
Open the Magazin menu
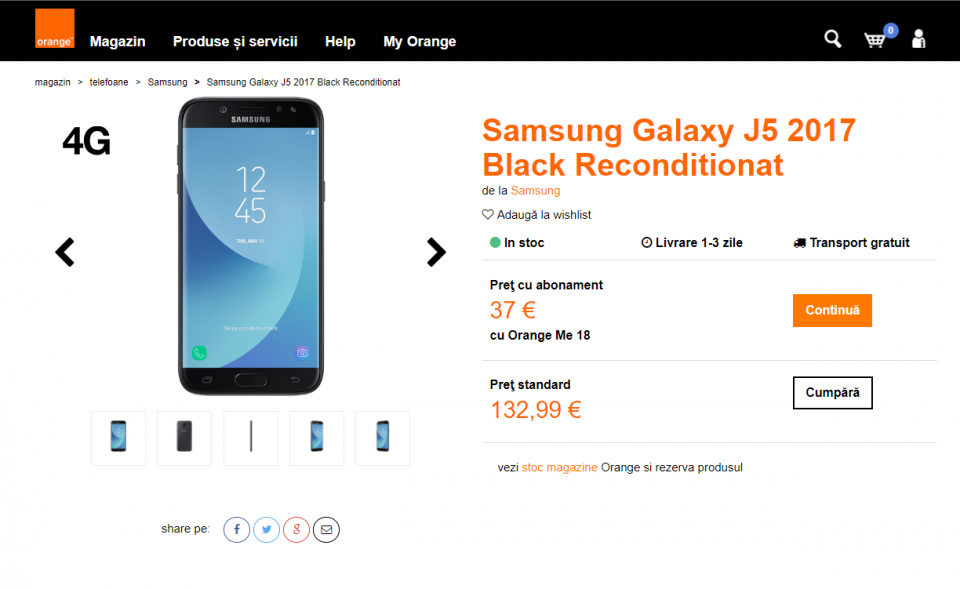click(x=117, y=42)
